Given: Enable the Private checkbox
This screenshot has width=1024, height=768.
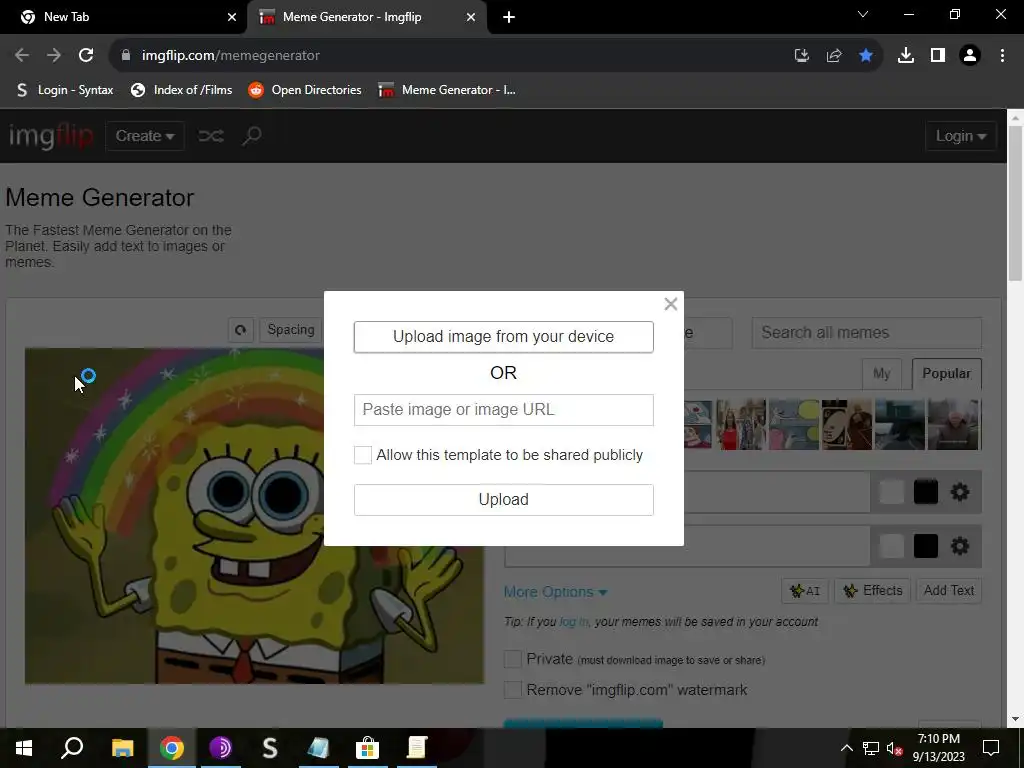Looking at the screenshot, I should point(513,659).
